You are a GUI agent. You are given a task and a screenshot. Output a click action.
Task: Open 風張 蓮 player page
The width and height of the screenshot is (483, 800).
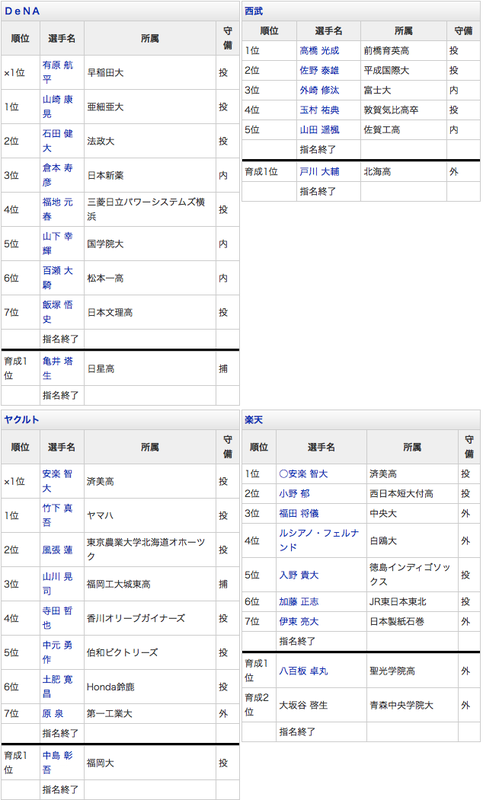click(57, 550)
